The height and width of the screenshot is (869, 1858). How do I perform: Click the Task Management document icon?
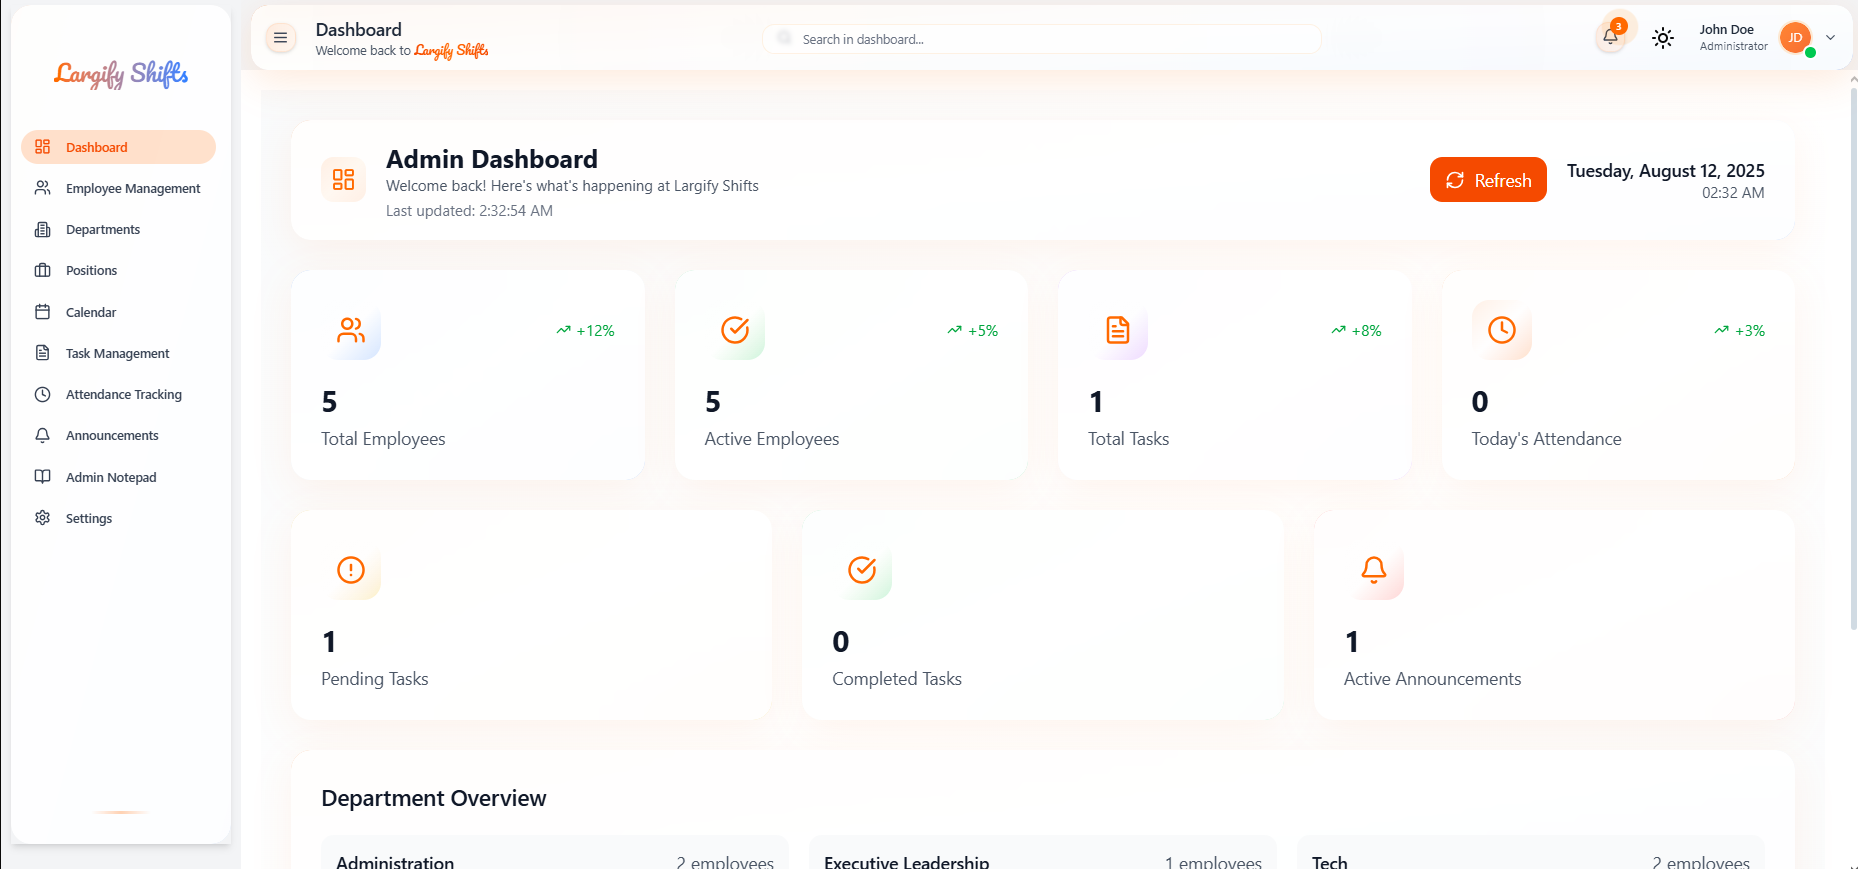43,353
